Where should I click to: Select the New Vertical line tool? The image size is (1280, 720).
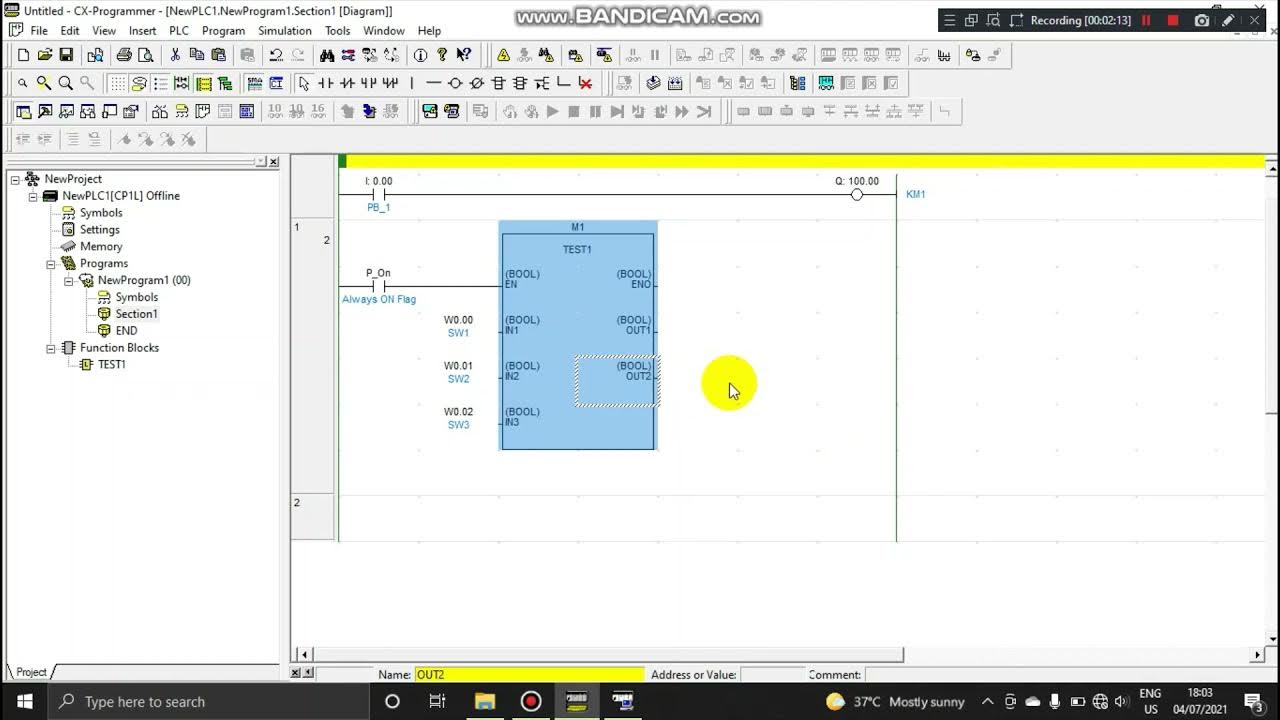[x=411, y=83]
